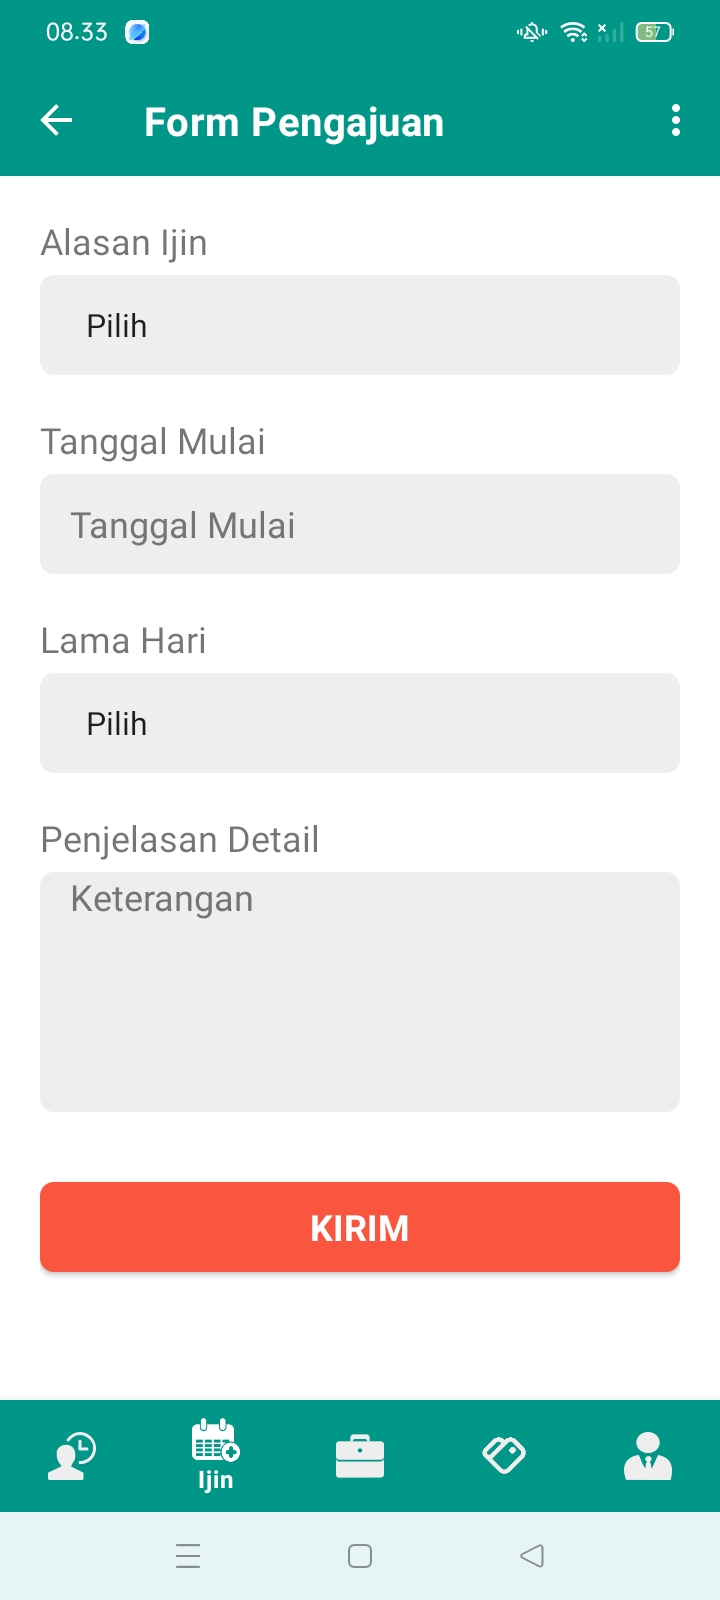Tap the muted notification bell icon
Screen dimensions: 720x1600
532,32
